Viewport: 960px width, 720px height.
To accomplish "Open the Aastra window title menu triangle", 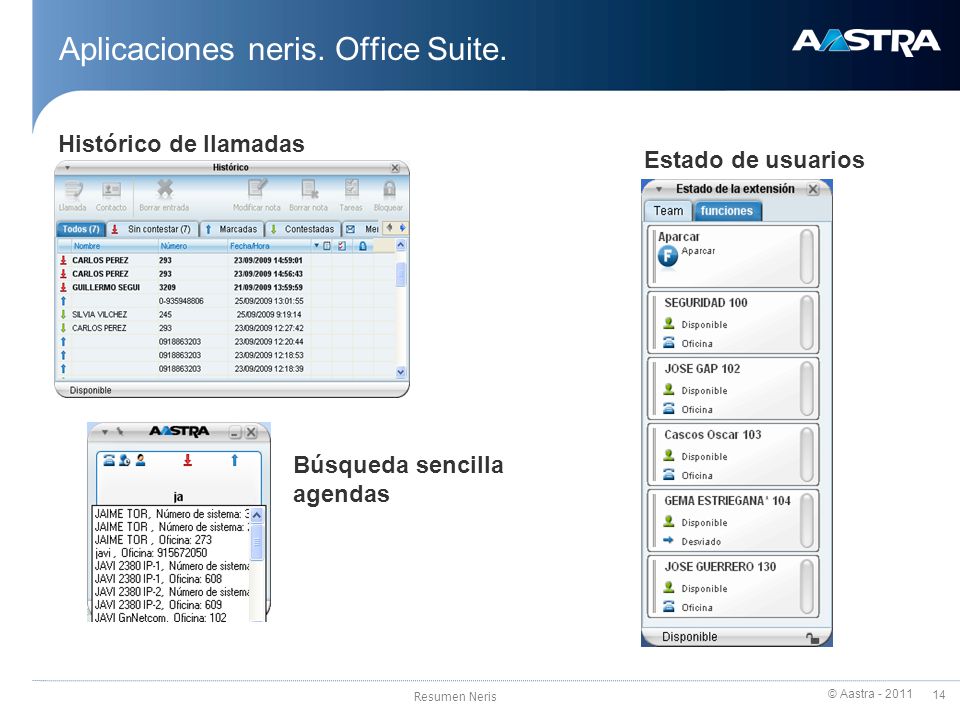I will click(x=105, y=432).
